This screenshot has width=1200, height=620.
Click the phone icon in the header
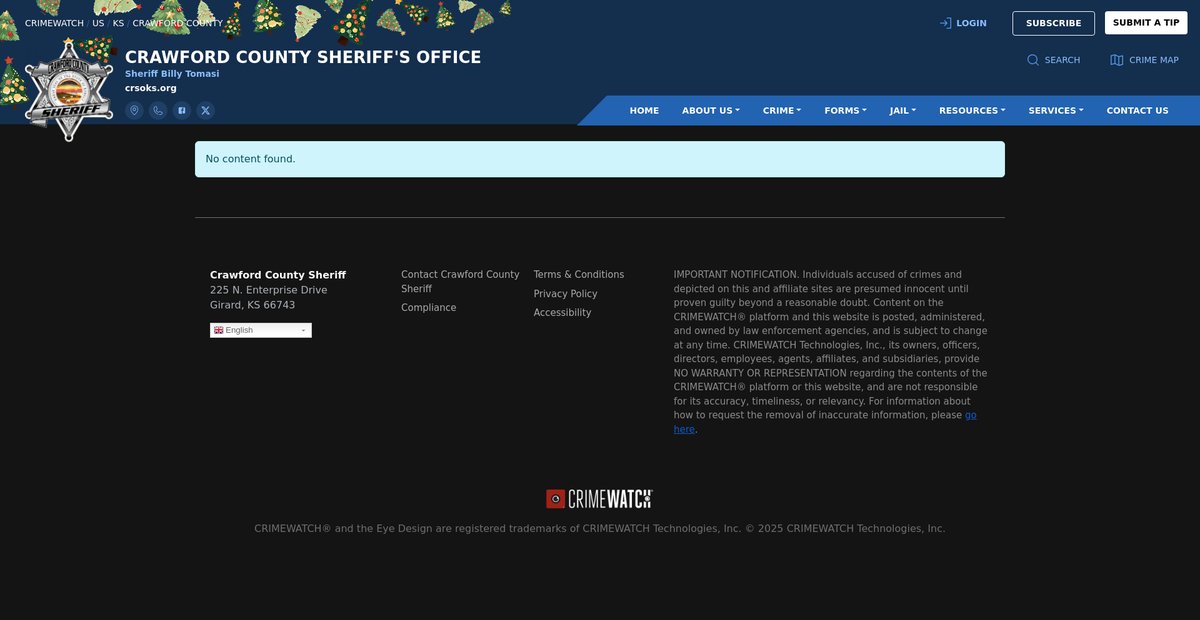point(158,110)
